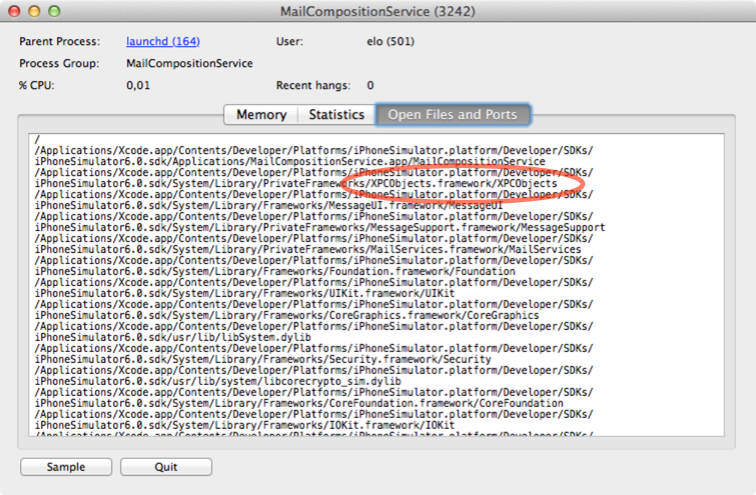The height and width of the screenshot is (495, 756).
Task: Open the launchd (164) parent process link
Action: point(162,42)
